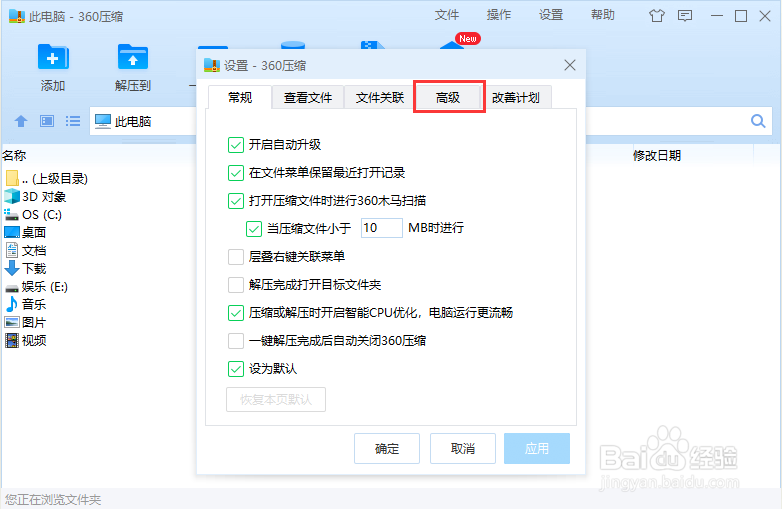
Task: Switch to the 改善计划 tab
Action: coord(516,97)
